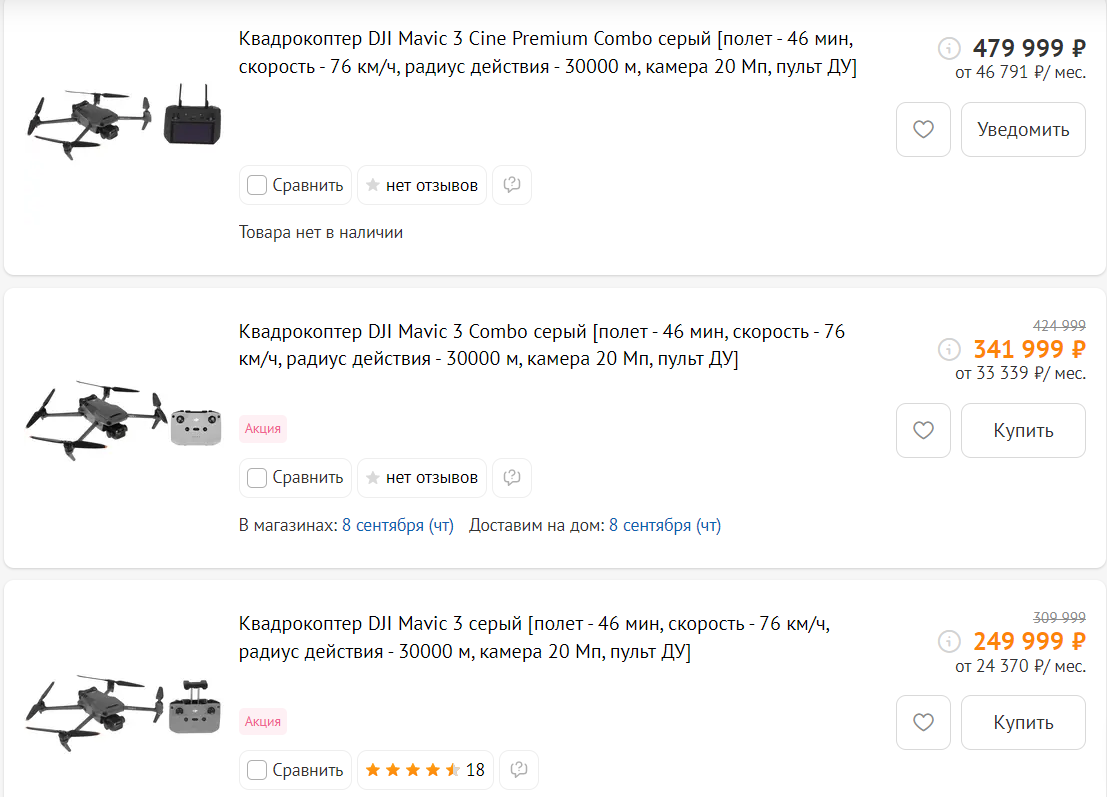Click info icon next to 249 999 ₽
The width and height of the screenshot is (1107, 797).
(949, 641)
